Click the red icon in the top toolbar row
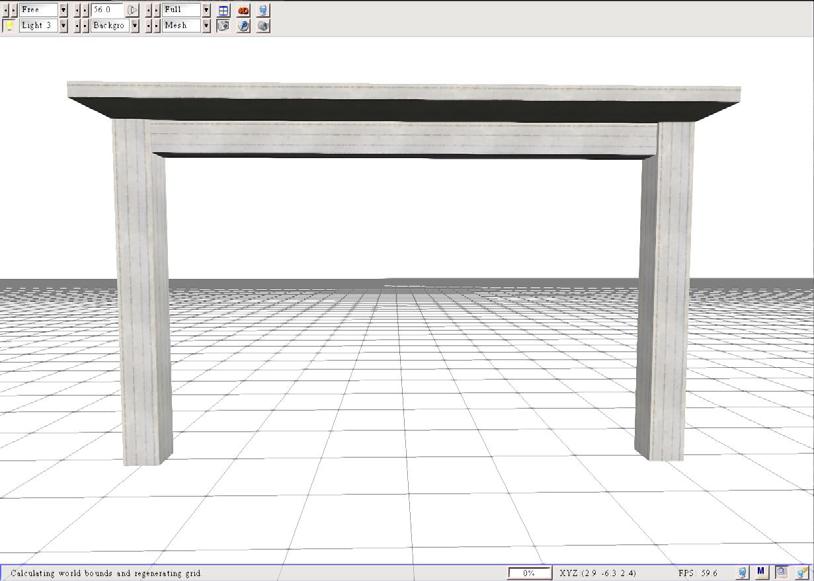This screenshot has height=581, width=814. pyautogui.click(x=243, y=10)
